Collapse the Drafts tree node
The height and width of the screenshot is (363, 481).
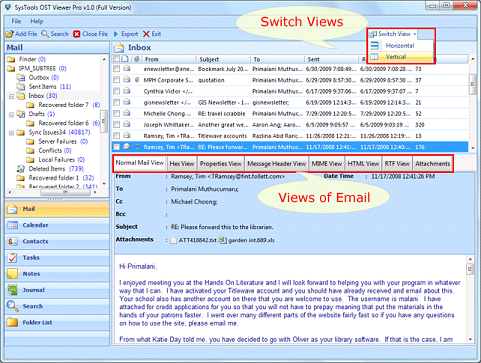click(x=11, y=114)
